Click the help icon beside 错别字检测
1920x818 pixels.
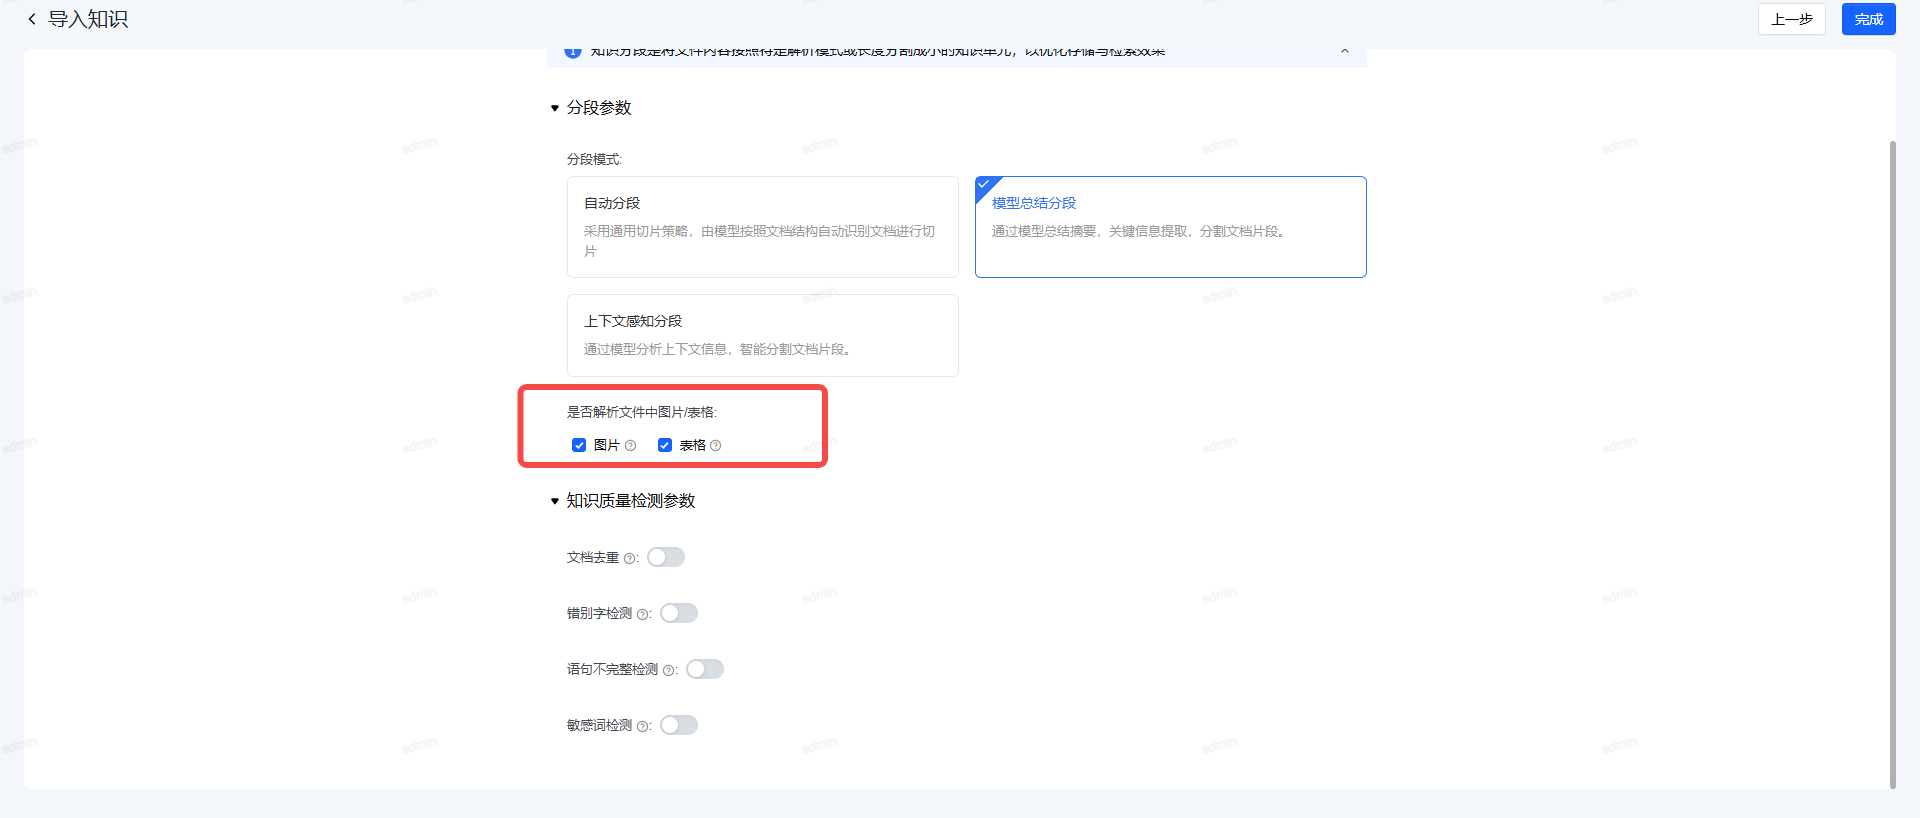point(642,615)
